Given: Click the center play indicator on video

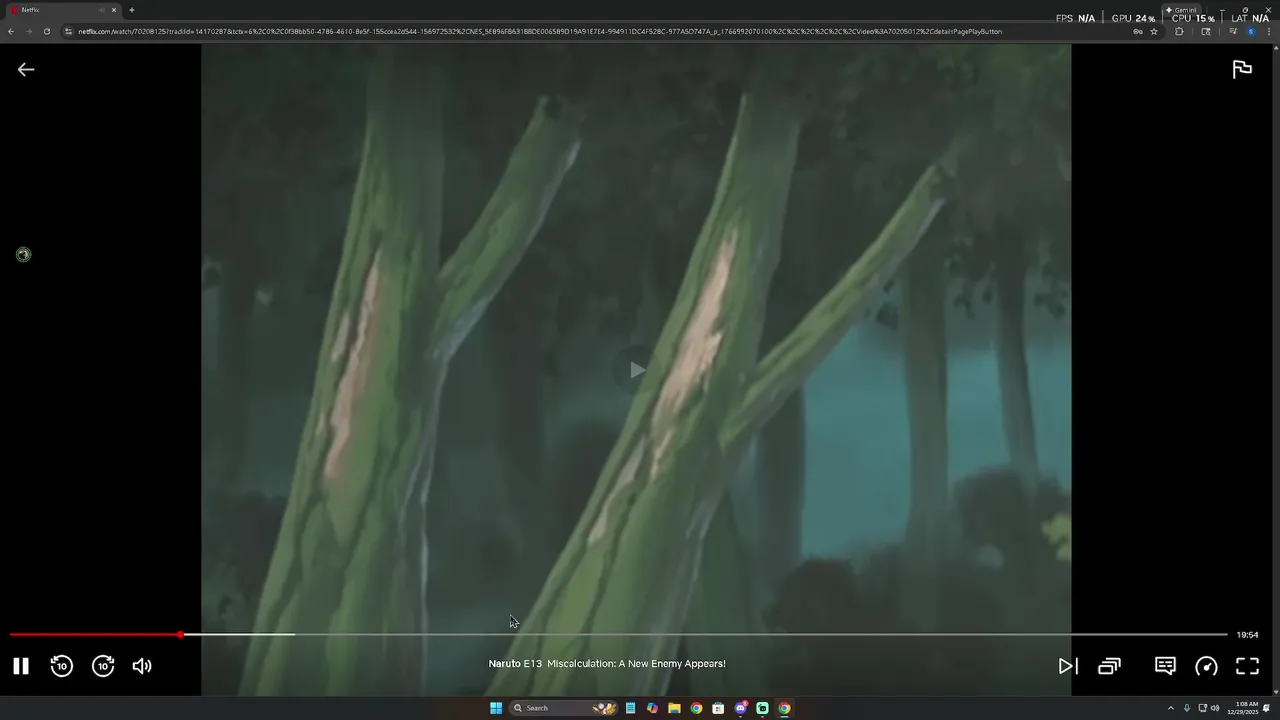Looking at the screenshot, I should coord(637,371).
